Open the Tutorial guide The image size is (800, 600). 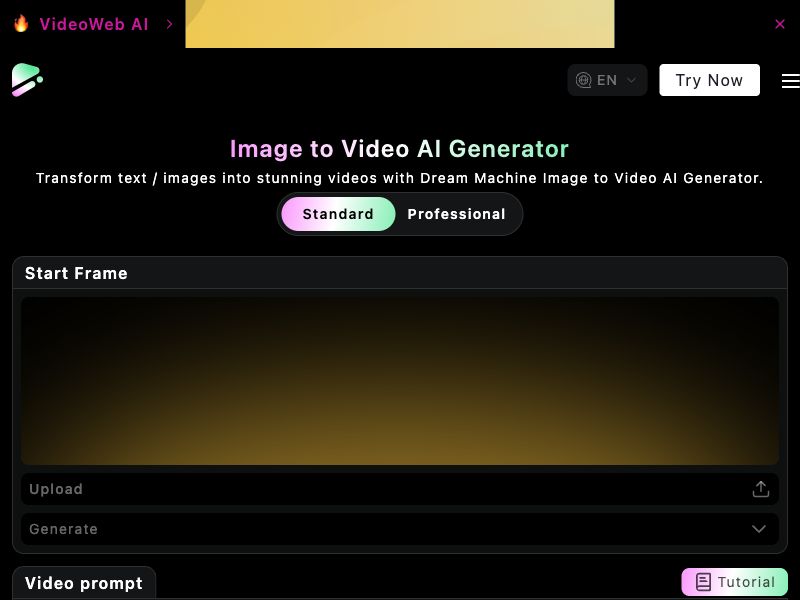tap(734, 581)
